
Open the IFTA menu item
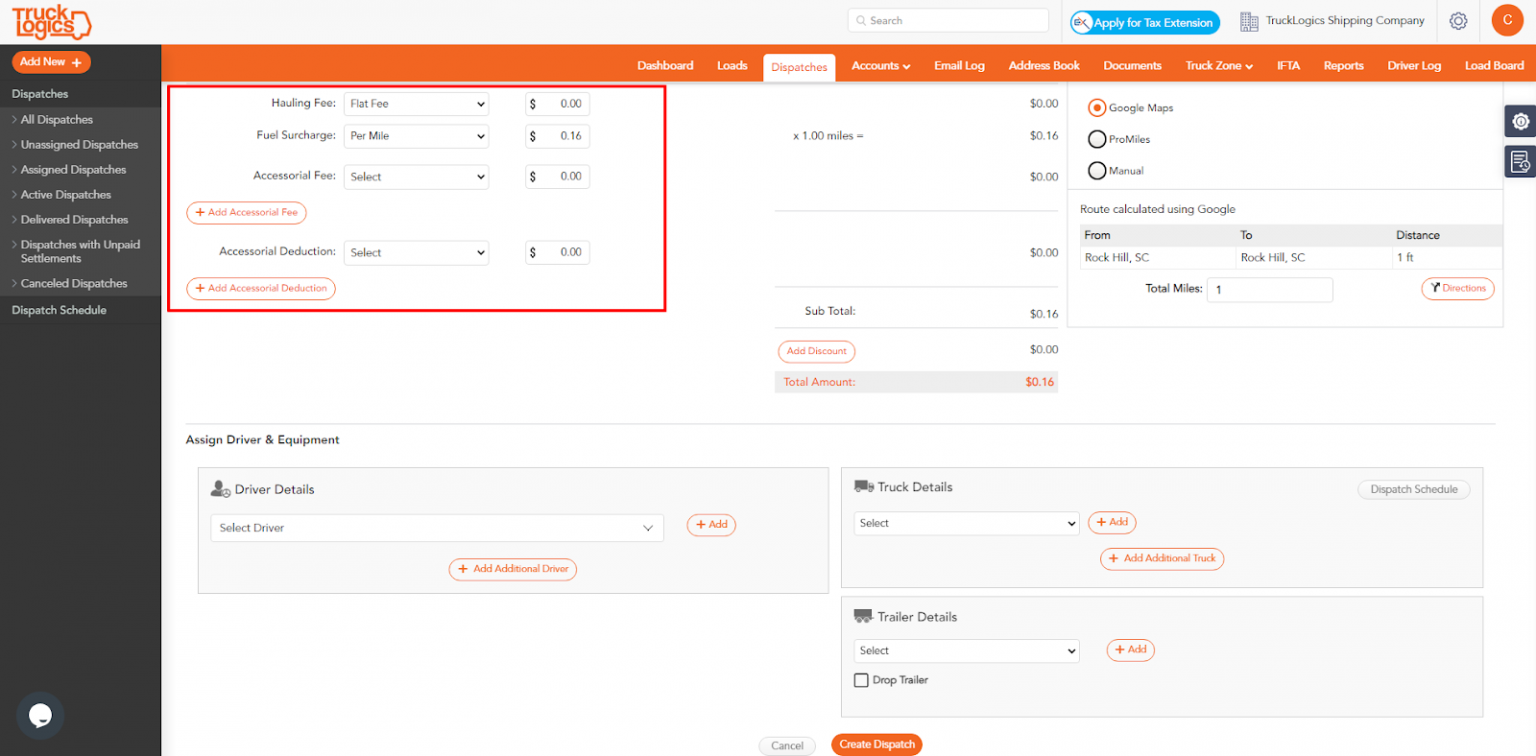click(1288, 65)
